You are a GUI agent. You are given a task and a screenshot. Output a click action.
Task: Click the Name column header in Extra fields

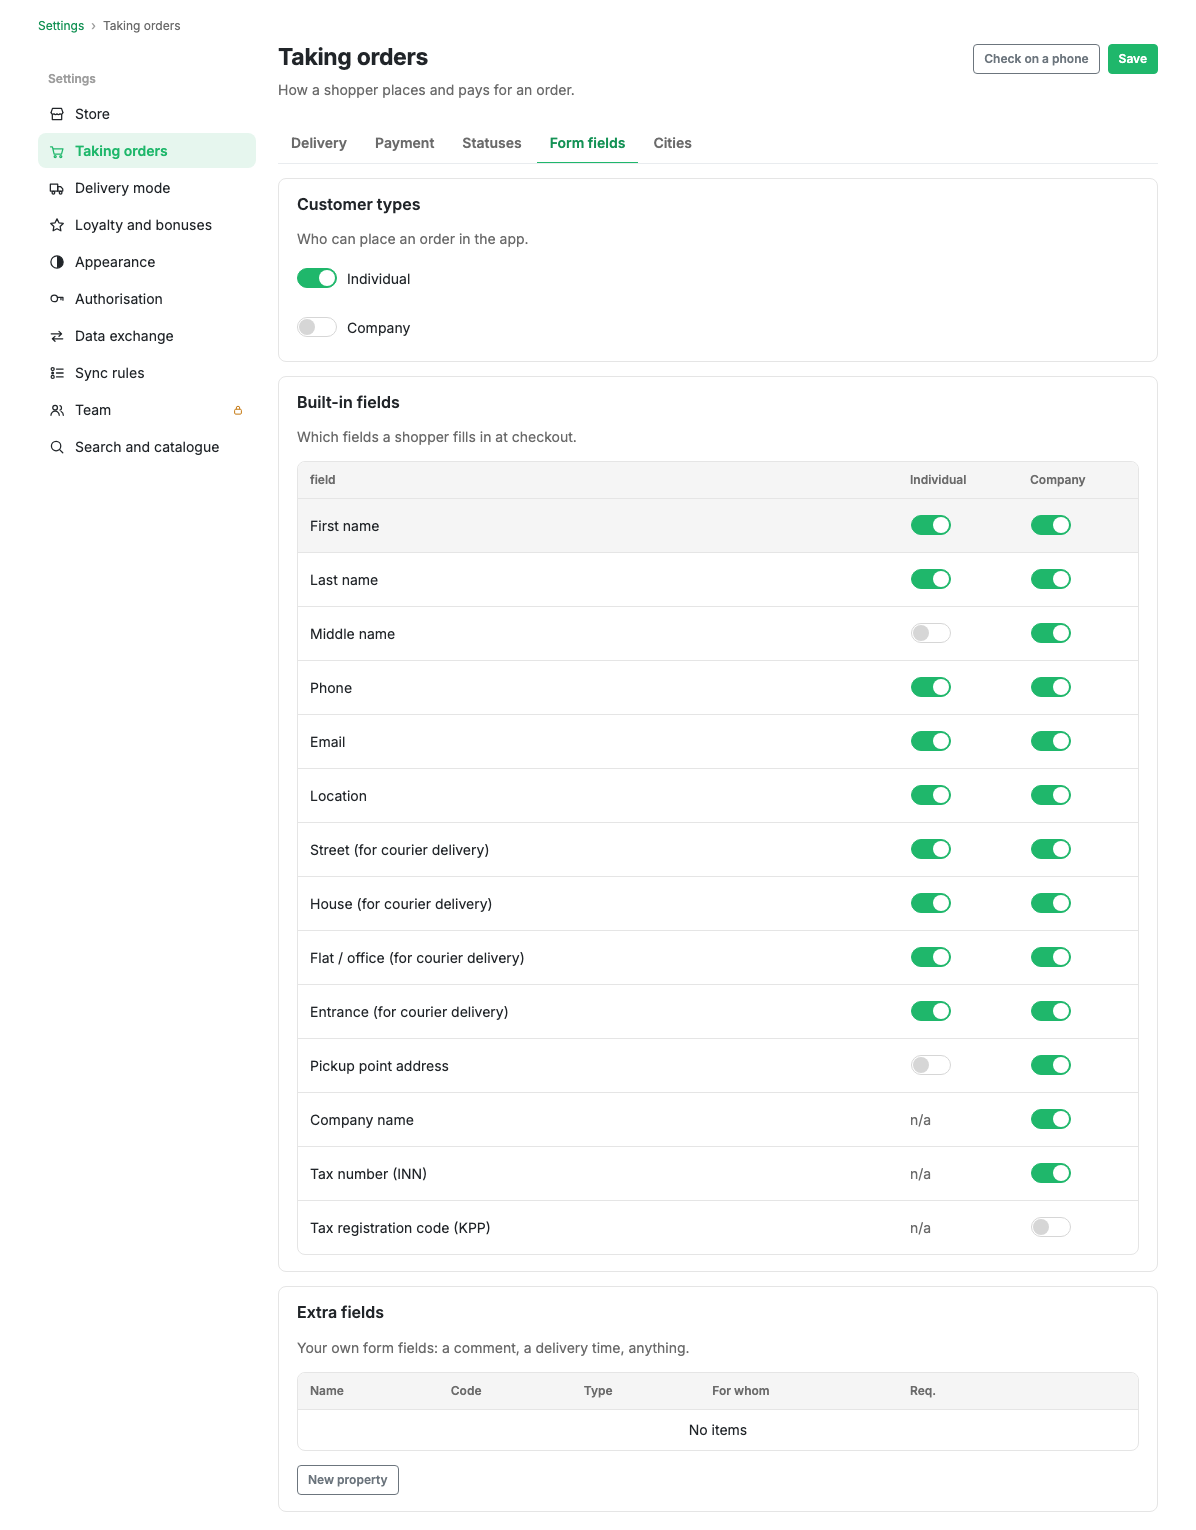click(x=327, y=1391)
